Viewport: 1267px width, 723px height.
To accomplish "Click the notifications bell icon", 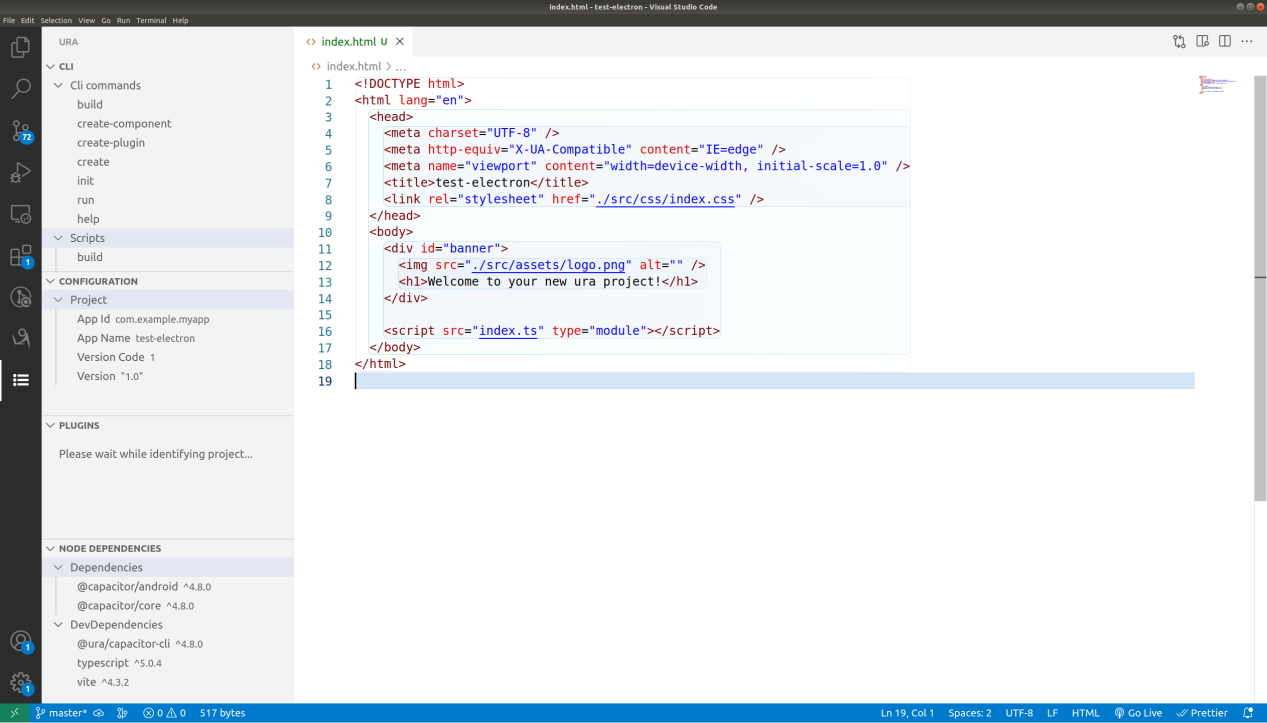I will 1248,713.
